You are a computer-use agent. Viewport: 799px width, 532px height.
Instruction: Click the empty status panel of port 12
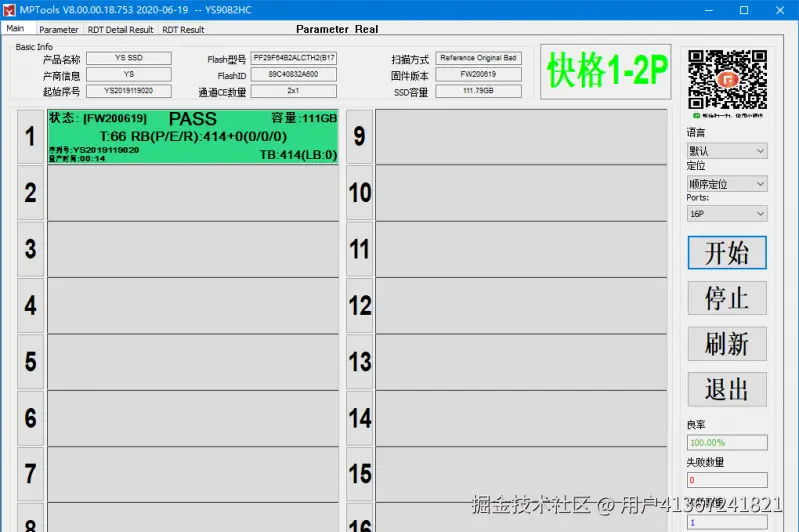tap(521, 306)
